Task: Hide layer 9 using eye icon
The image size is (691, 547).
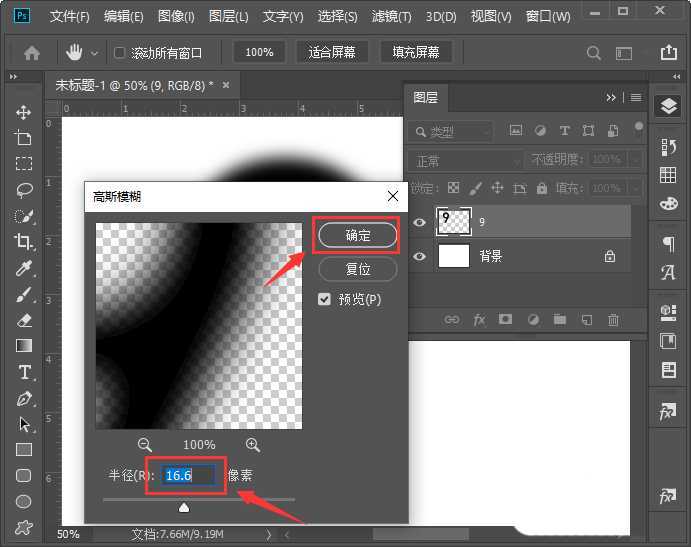Action: pos(420,223)
